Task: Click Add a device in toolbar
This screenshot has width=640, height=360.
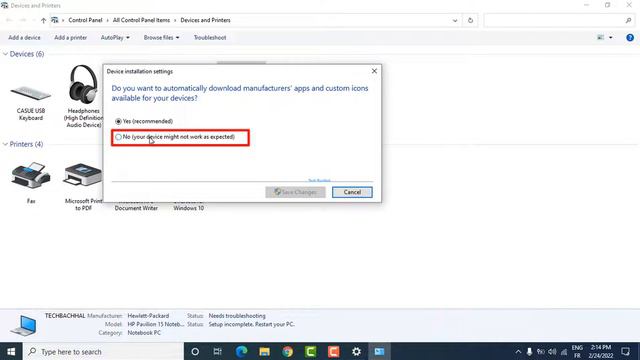Action: click(x=24, y=38)
